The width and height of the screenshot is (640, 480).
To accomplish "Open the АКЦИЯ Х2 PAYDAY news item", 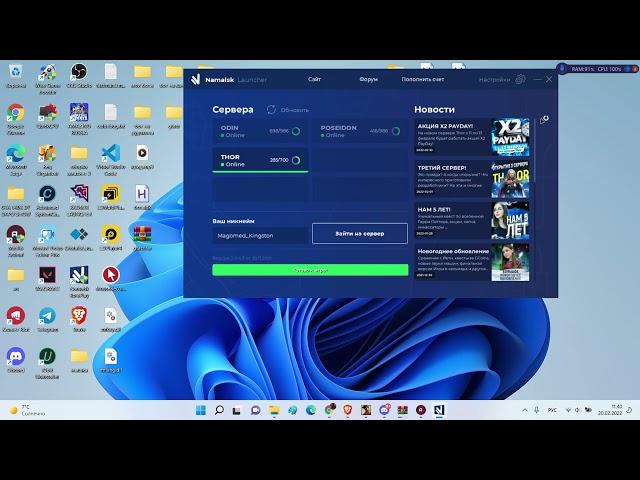I will [472, 137].
